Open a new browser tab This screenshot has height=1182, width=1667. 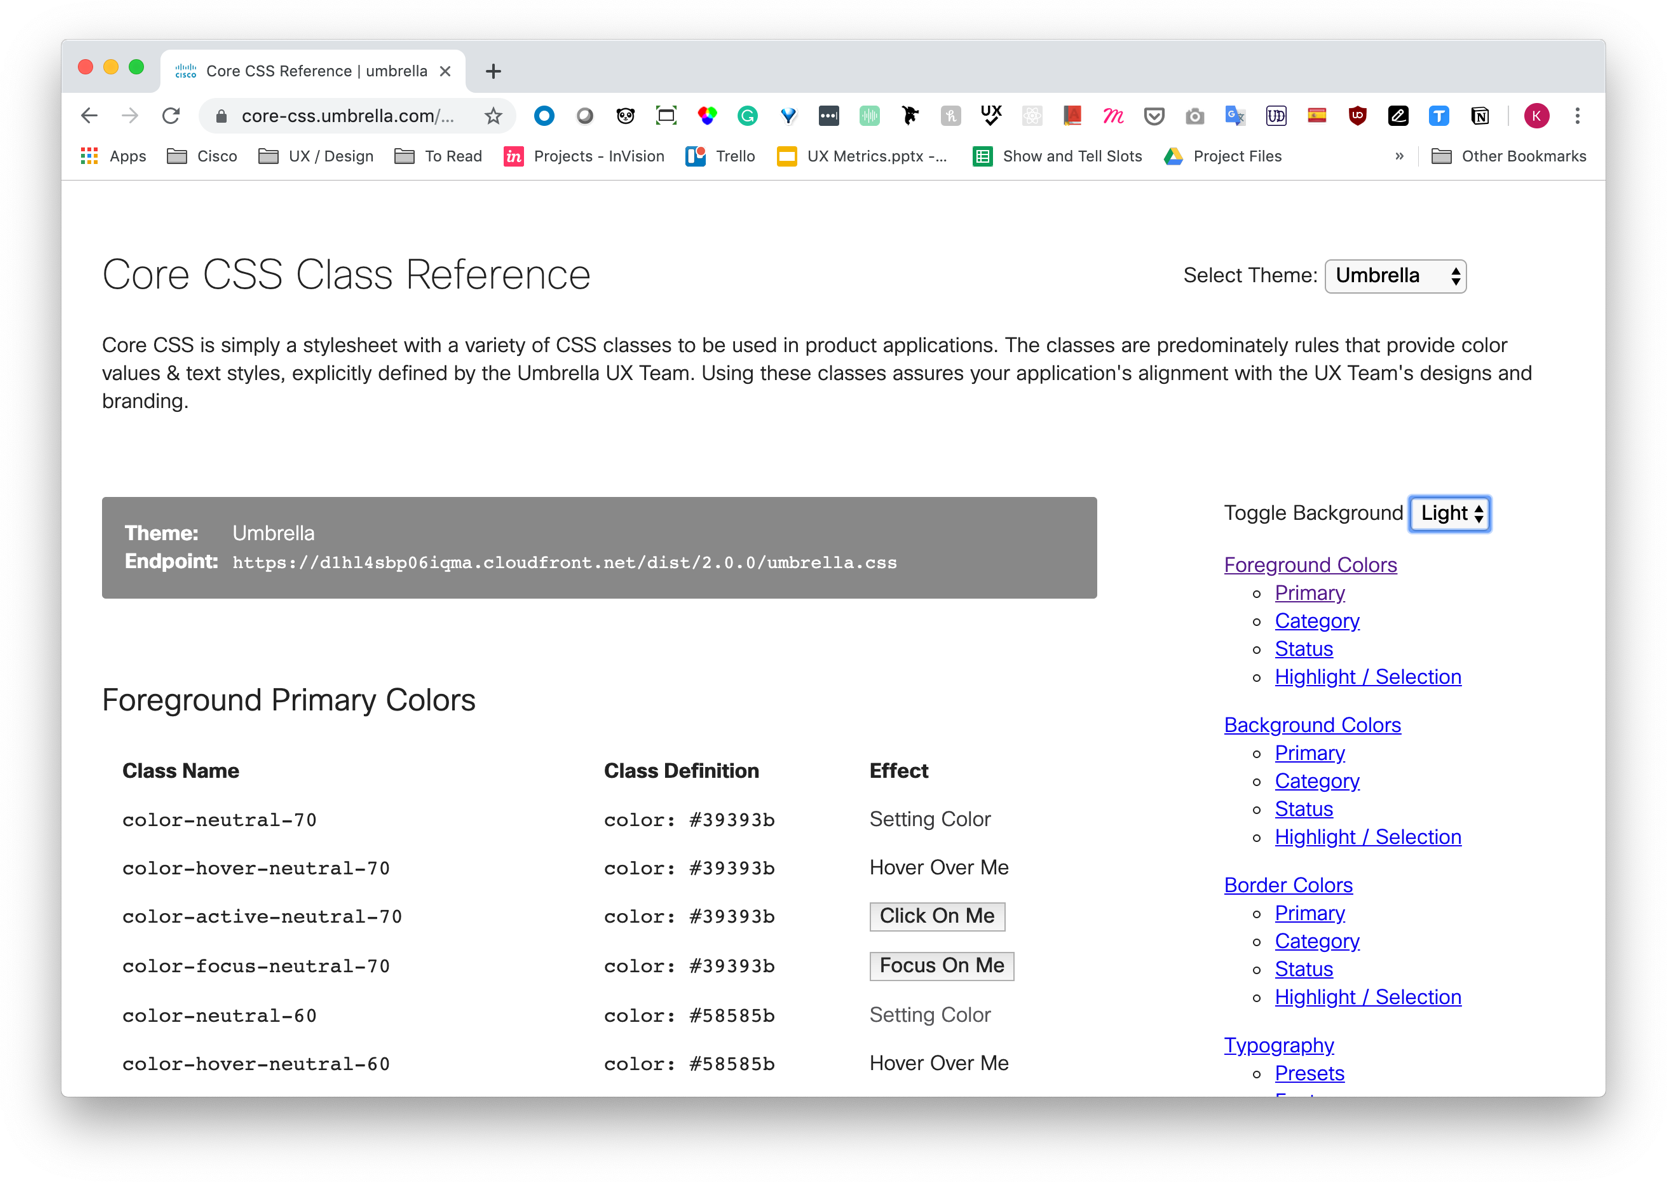(493, 71)
